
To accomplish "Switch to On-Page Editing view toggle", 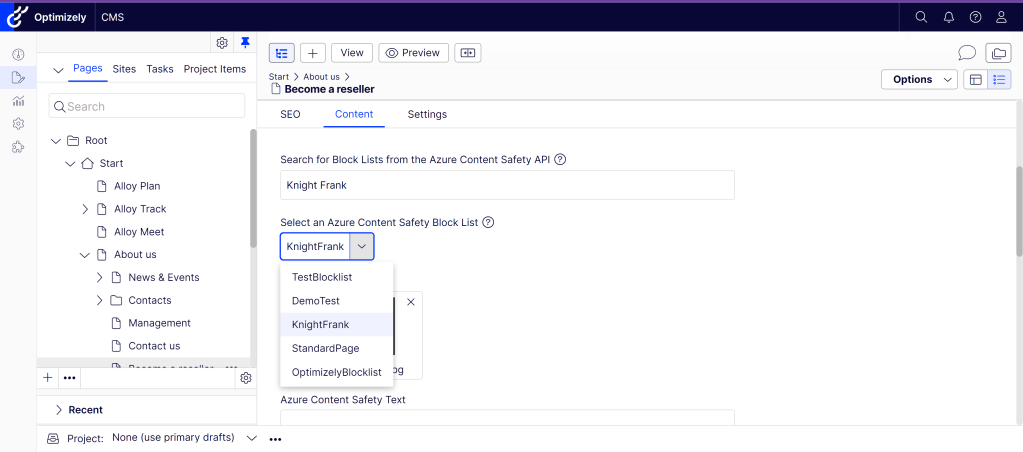I will [x=975, y=80].
